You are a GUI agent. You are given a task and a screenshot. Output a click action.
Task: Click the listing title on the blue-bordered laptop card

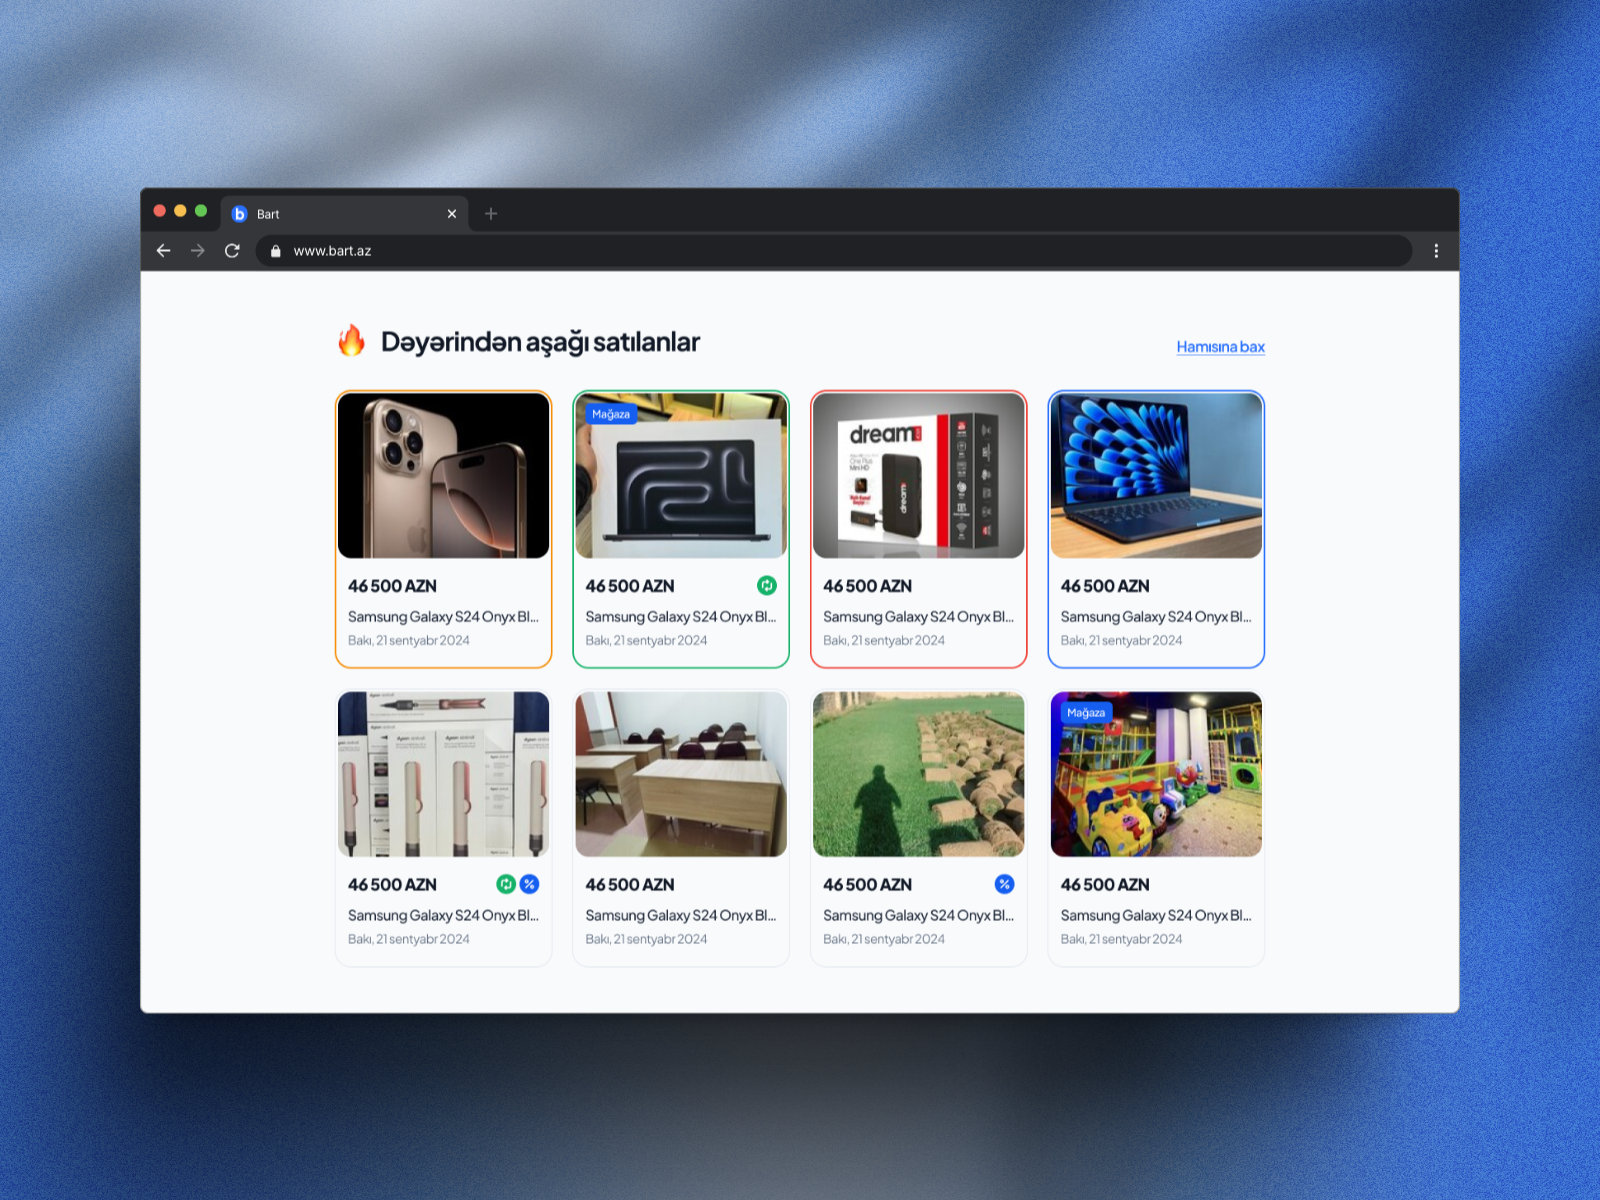tap(1156, 617)
